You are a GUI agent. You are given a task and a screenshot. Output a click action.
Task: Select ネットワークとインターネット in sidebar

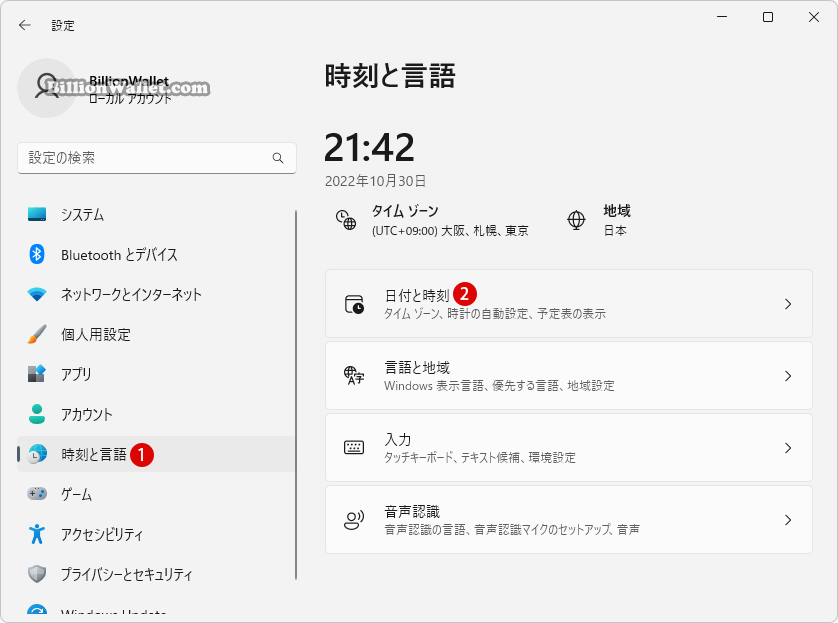(156, 294)
